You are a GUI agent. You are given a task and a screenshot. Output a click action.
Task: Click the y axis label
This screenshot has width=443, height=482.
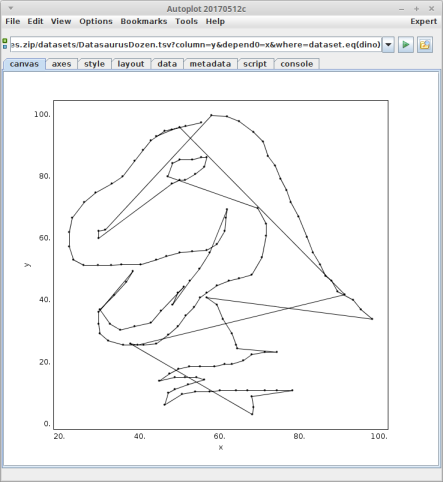[x=27, y=265]
